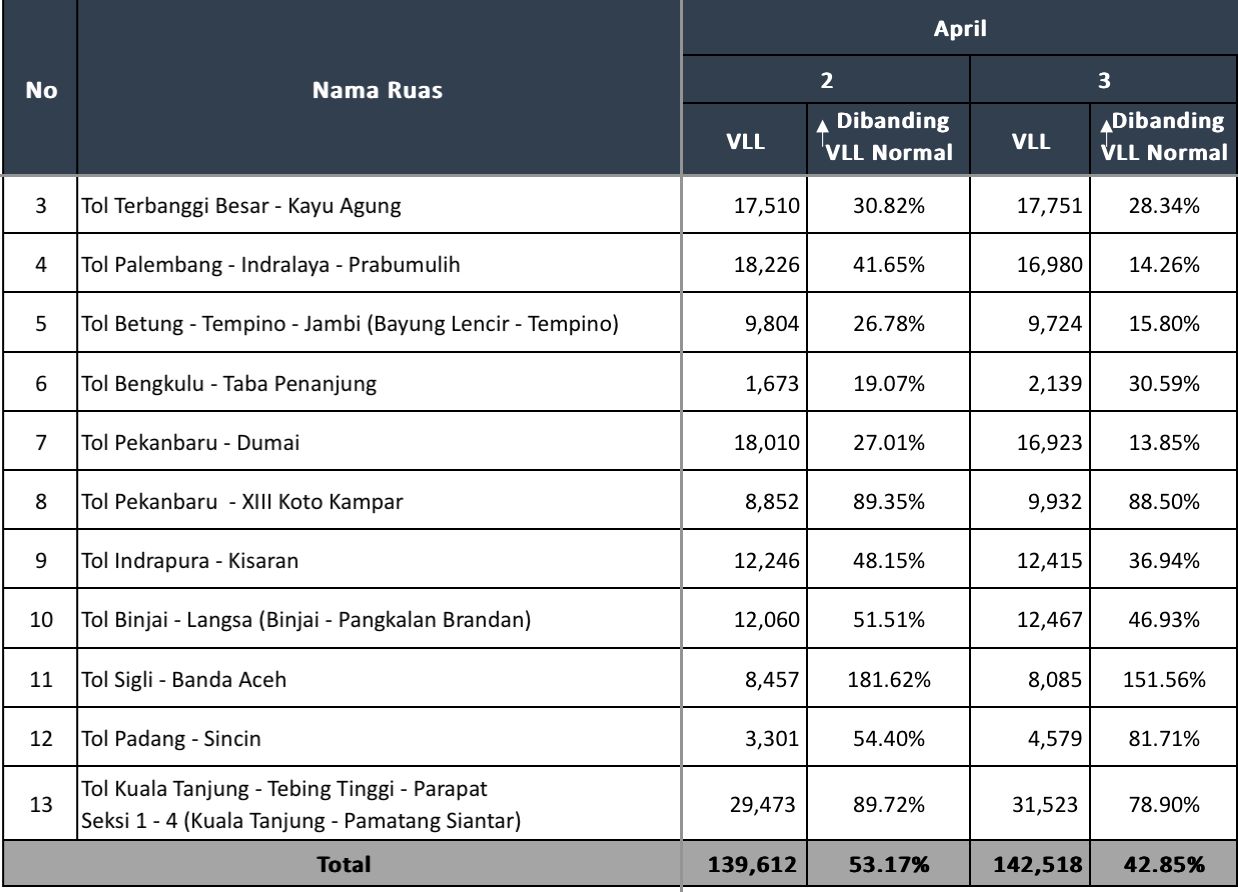
Task: Click the day 2 header under April
Action: 826,78
